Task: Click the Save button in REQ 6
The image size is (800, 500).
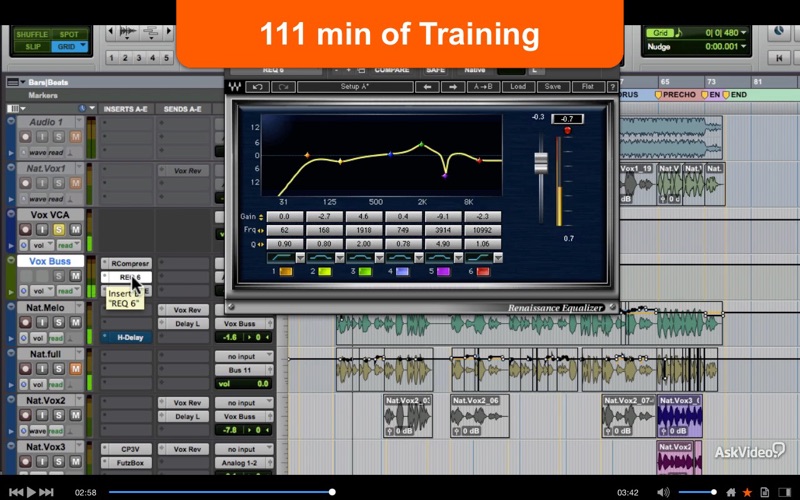Action: click(553, 87)
